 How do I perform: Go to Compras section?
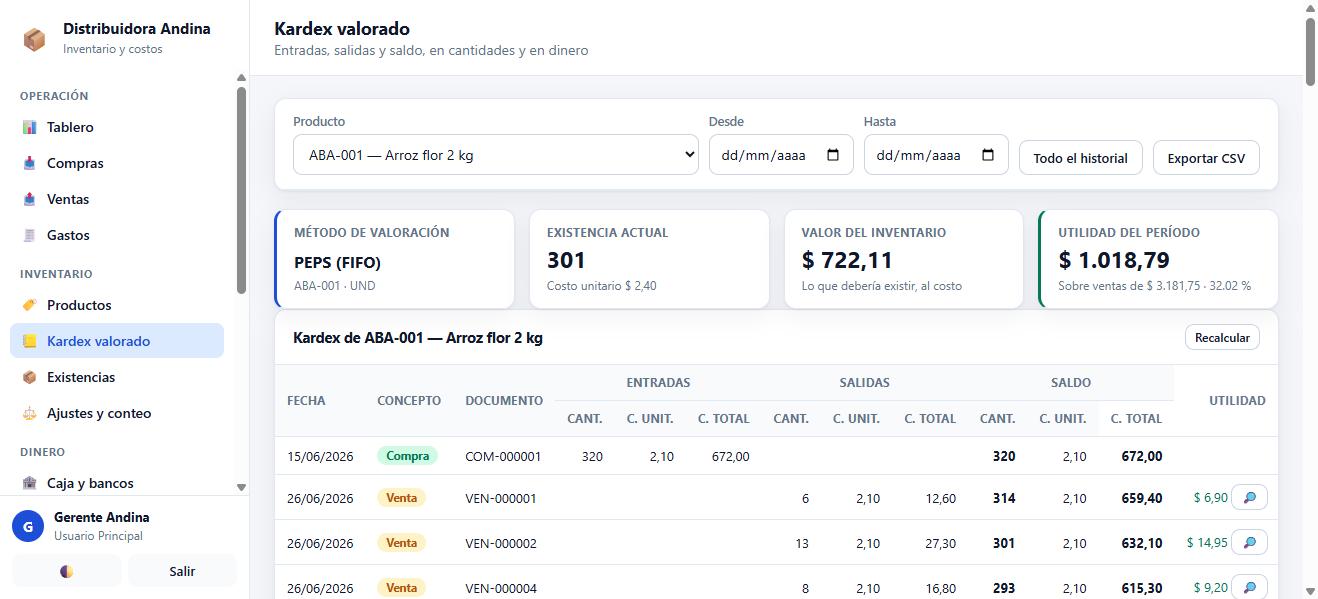click(117, 163)
